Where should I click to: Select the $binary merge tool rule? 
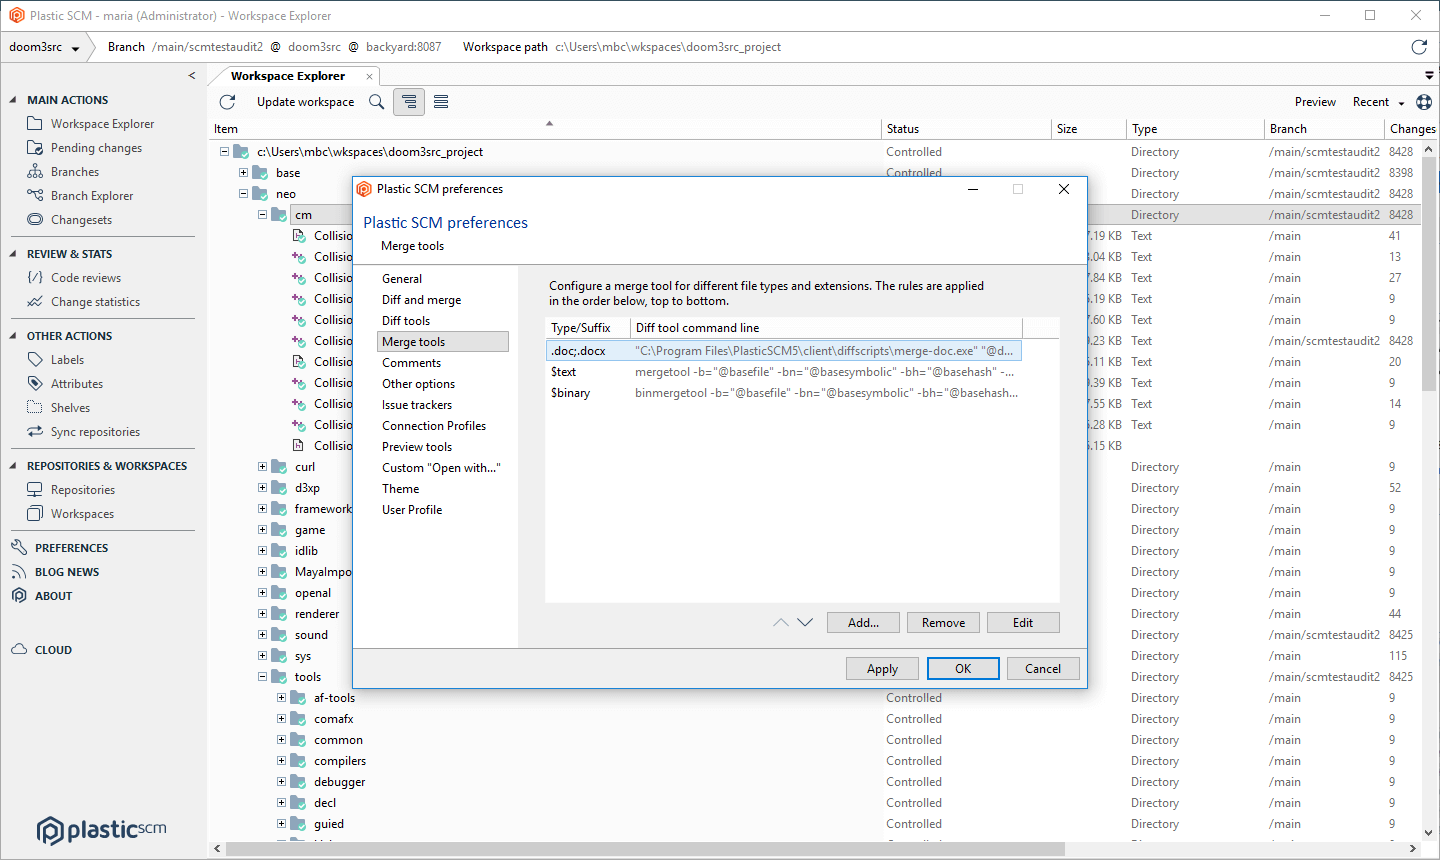pos(784,393)
